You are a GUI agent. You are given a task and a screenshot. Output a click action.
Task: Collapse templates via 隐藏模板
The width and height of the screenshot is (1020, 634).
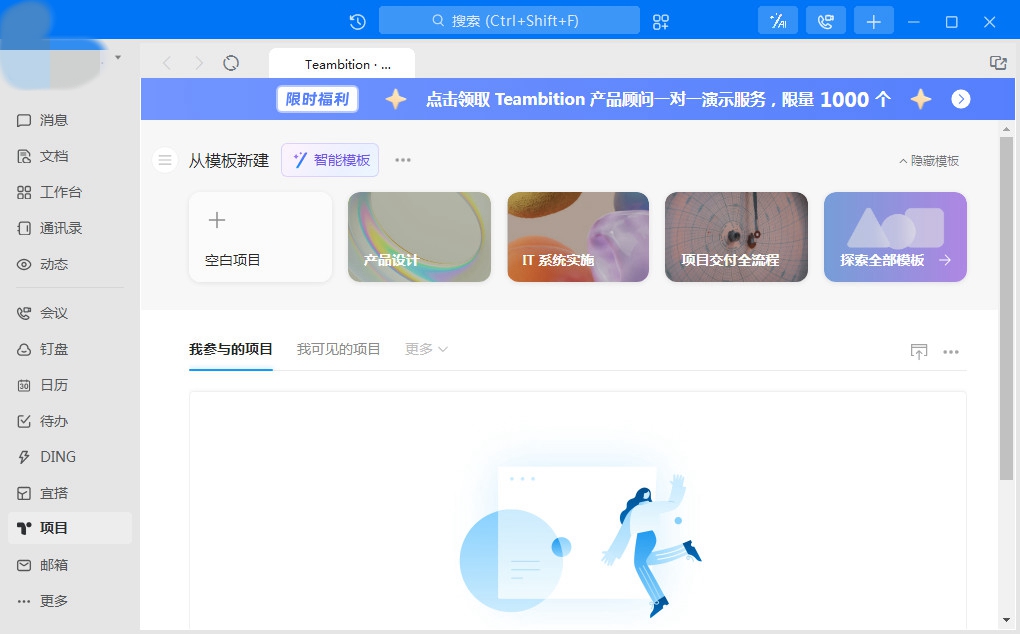click(929, 161)
